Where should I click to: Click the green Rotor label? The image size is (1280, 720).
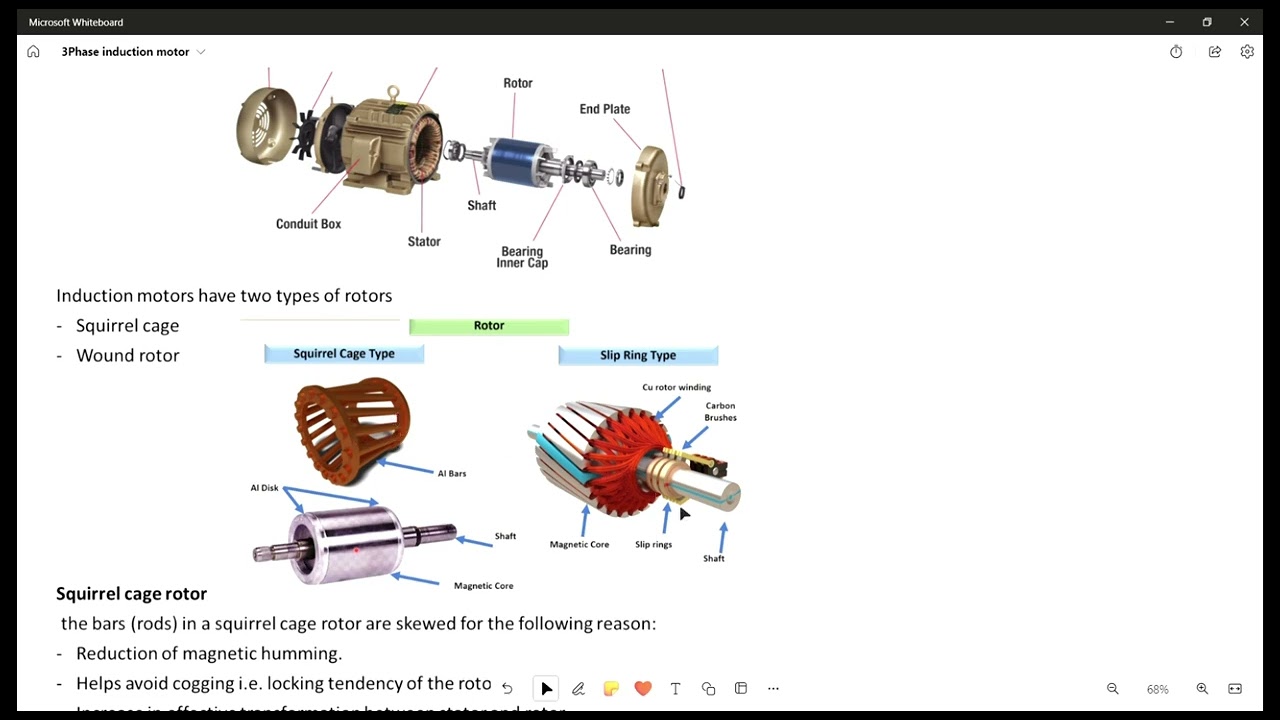pyautogui.click(x=489, y=326)
